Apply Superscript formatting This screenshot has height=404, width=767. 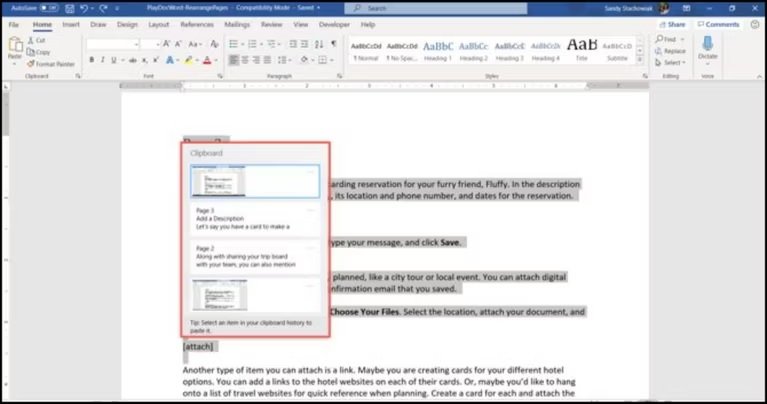[x=156, y=60]
